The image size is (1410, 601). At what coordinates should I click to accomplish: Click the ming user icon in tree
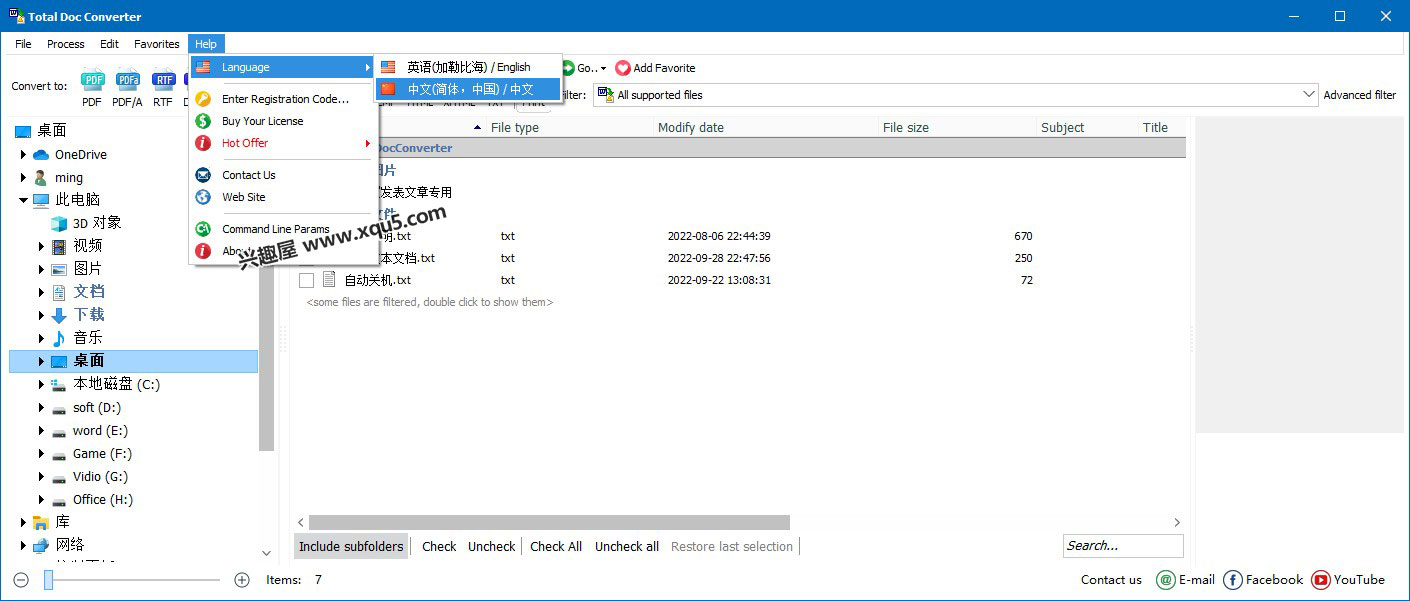click(41, 178)
